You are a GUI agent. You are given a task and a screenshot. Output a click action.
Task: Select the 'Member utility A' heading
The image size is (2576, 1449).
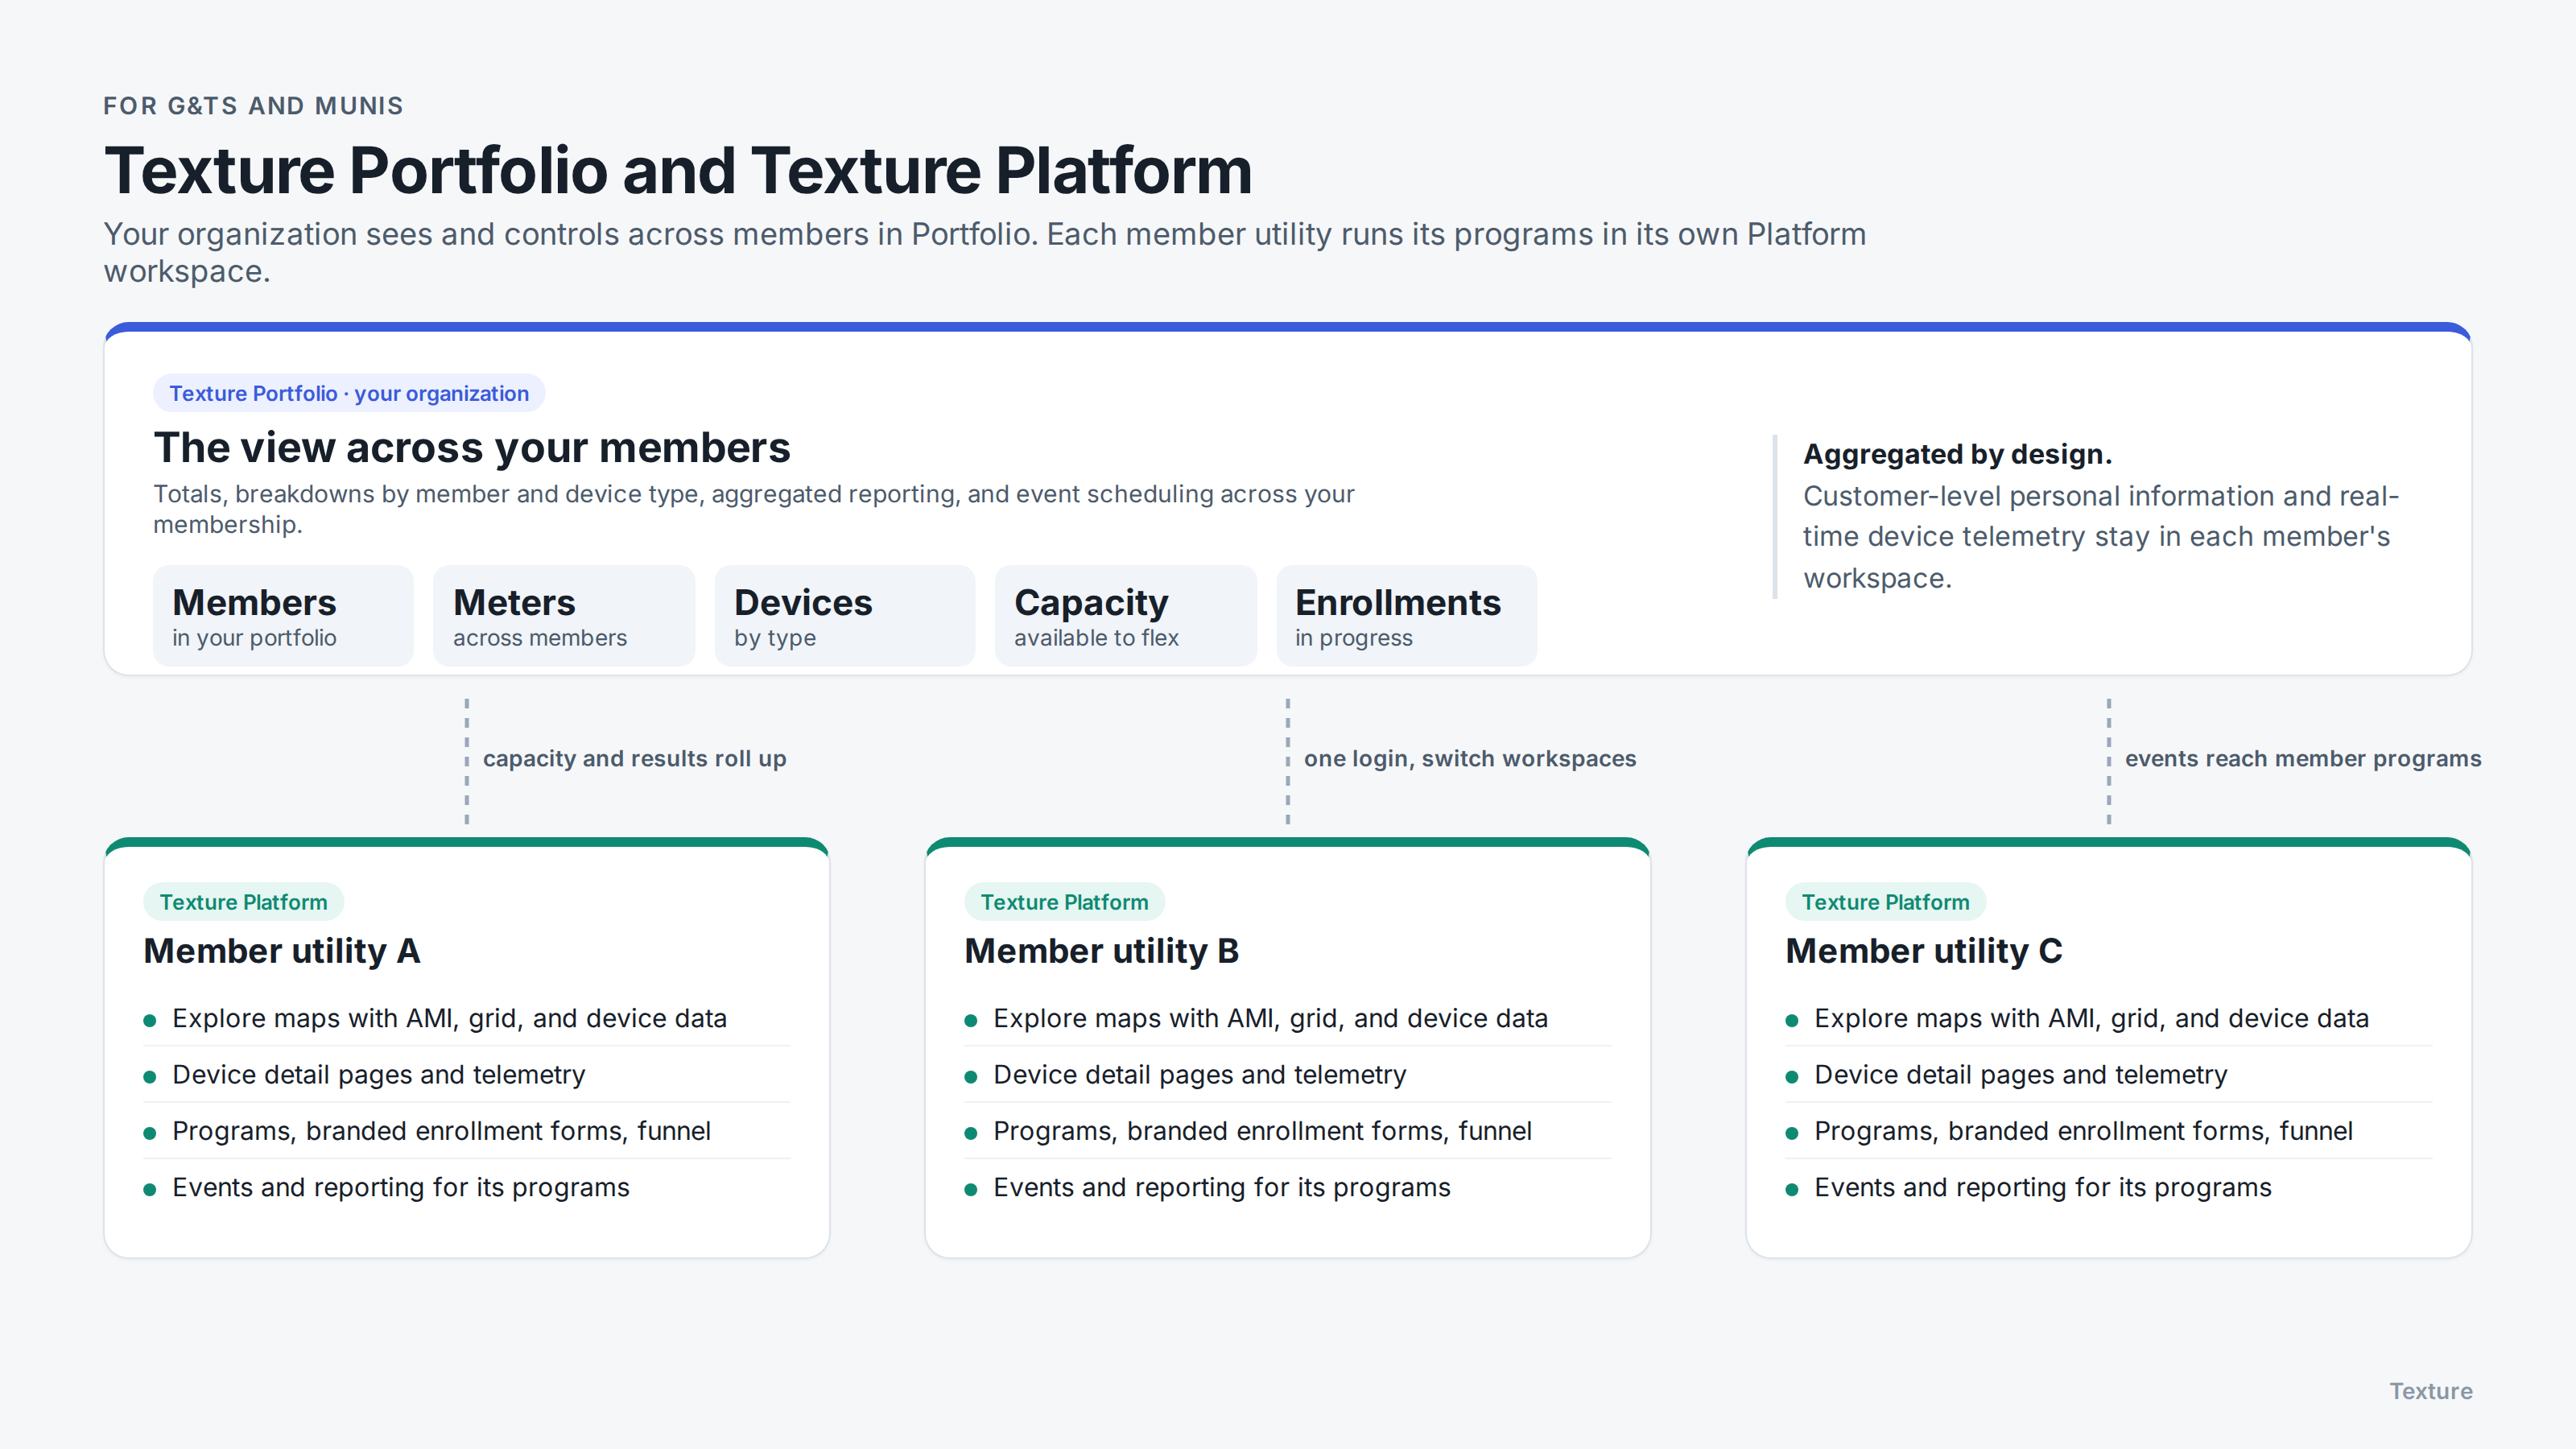pyautogui.click(x=282, y=950)
